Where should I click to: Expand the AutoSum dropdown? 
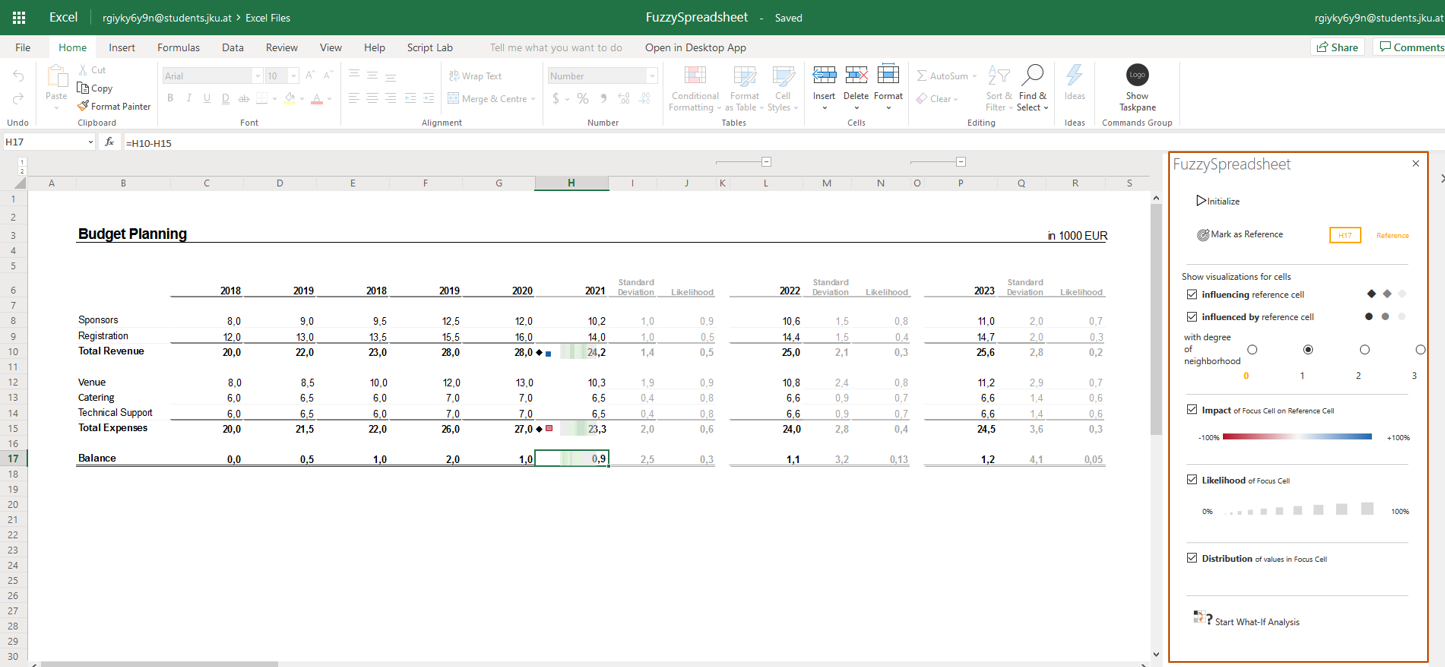pos(975,76)
